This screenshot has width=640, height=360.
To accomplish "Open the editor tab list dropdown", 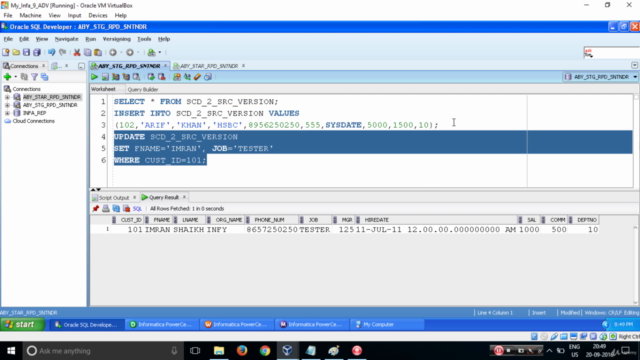I will [x=634, y=65].
